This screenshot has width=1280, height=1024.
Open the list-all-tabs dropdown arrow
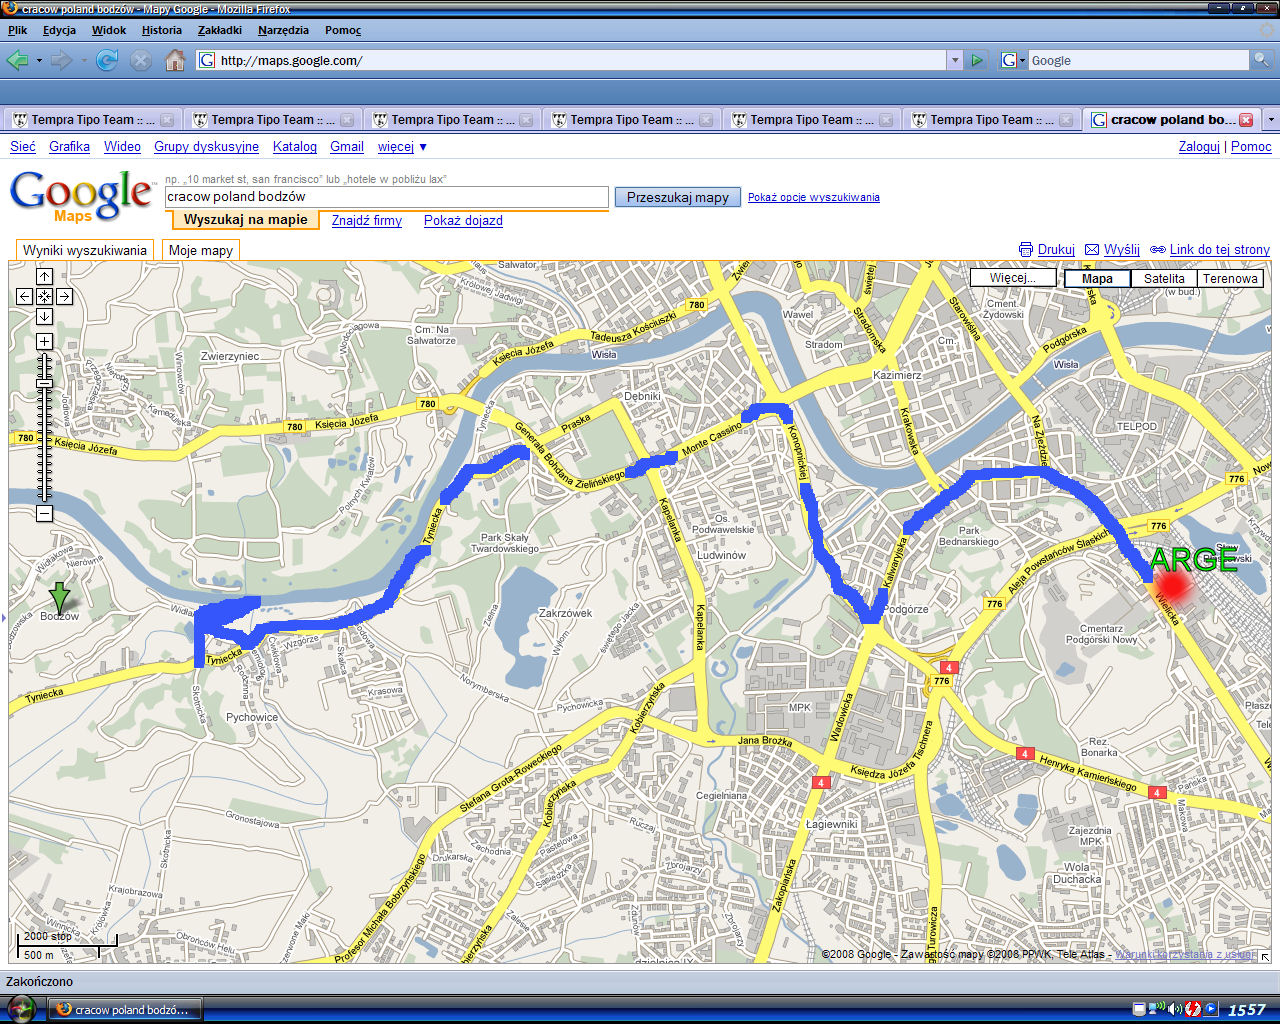coord(1271,119)
